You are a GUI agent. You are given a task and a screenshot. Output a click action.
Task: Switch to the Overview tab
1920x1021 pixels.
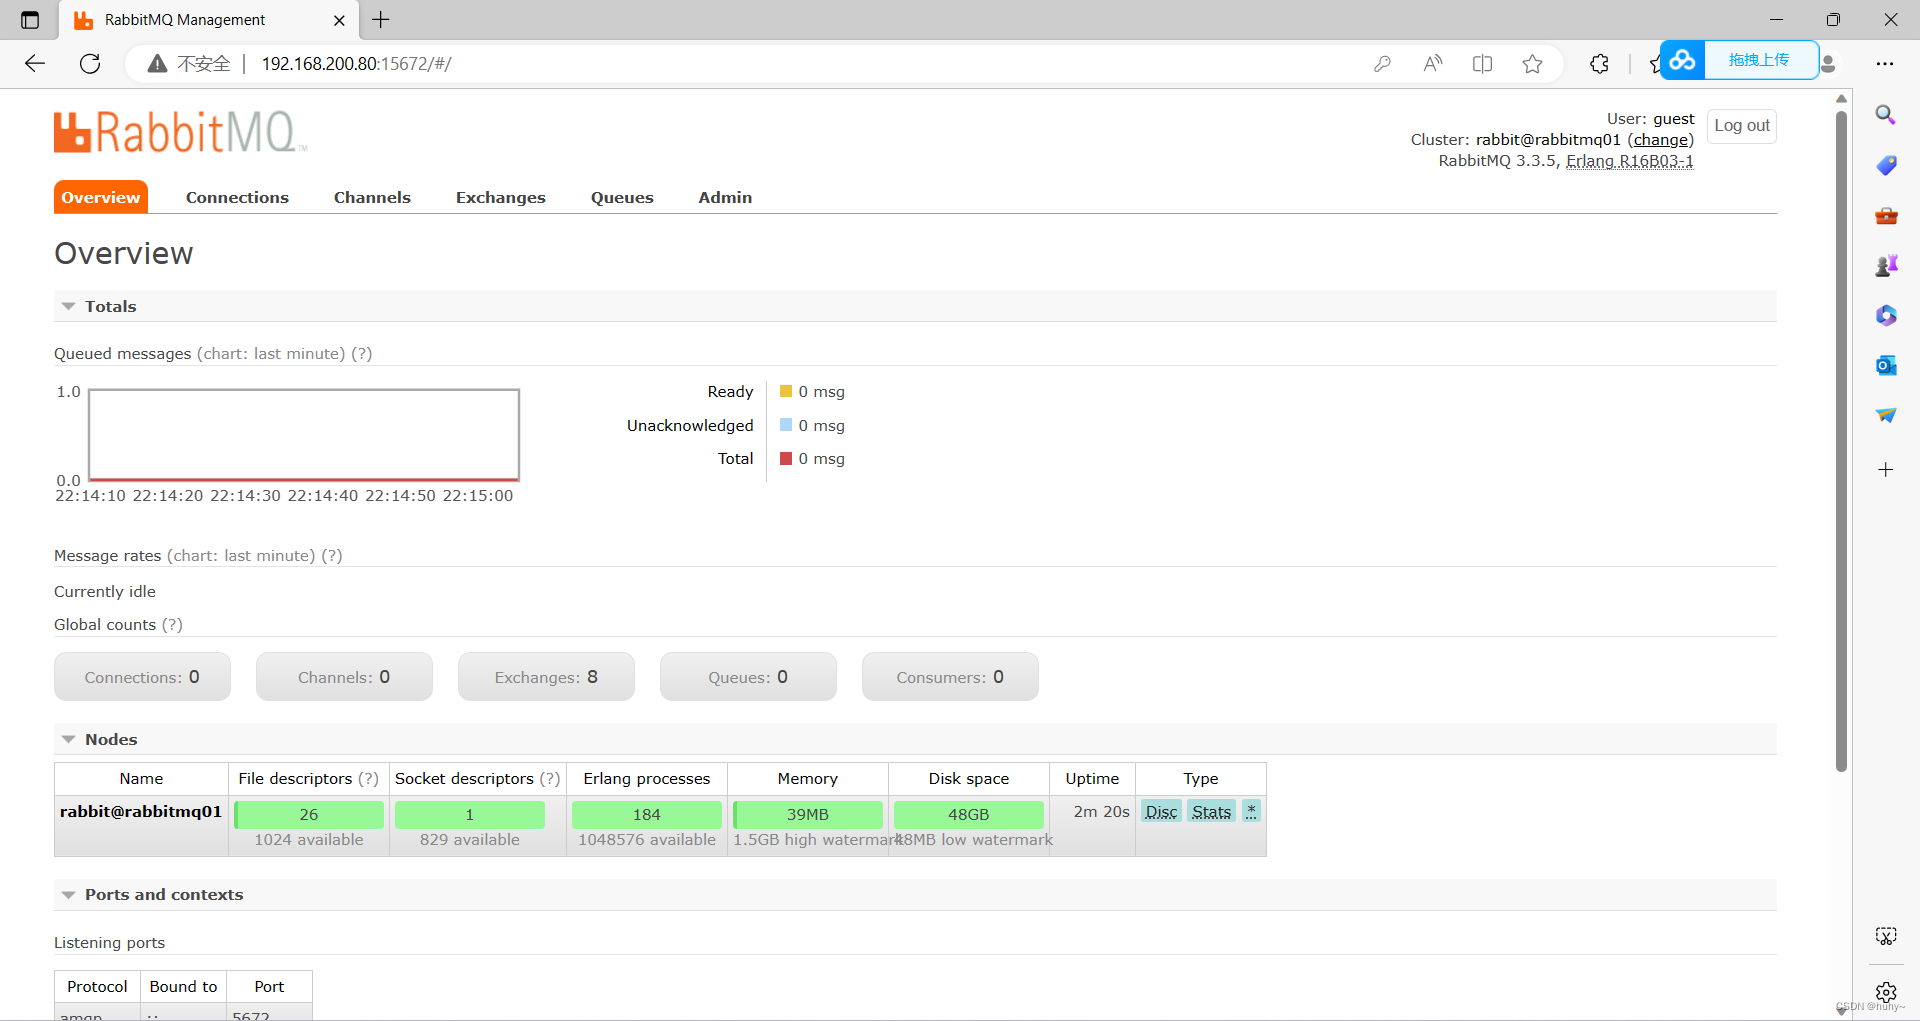click(x=101, y=197)
